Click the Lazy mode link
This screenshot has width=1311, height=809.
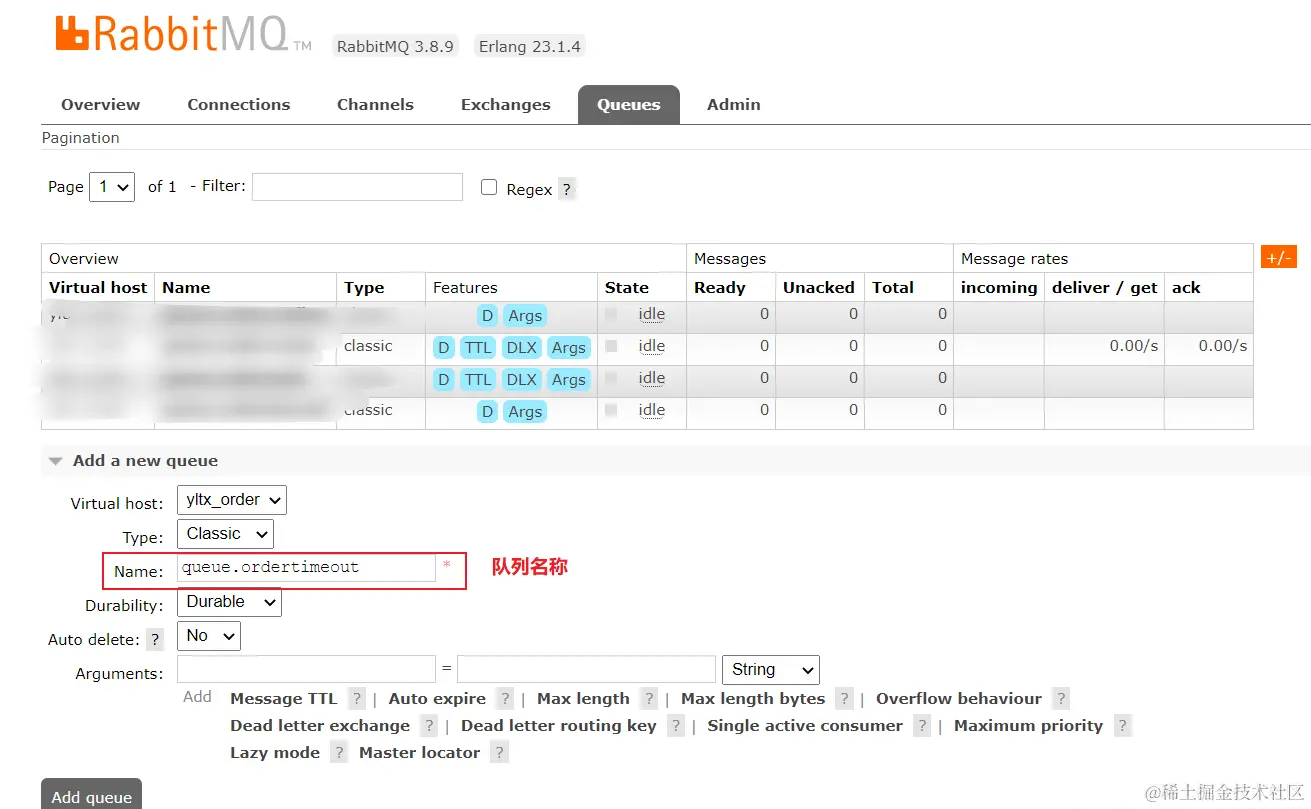point(275,753)
